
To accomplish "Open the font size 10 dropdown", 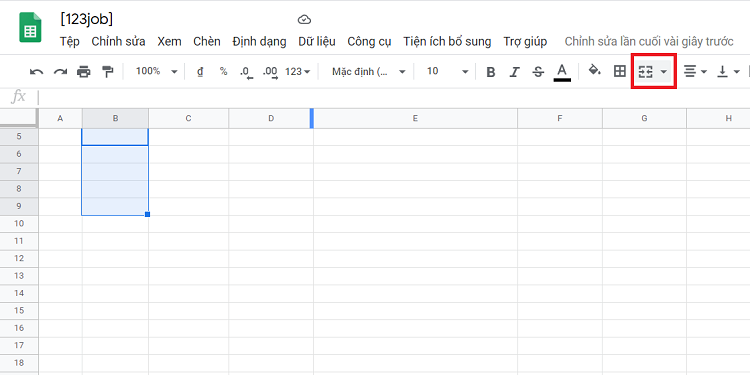I will click(447, 72).
